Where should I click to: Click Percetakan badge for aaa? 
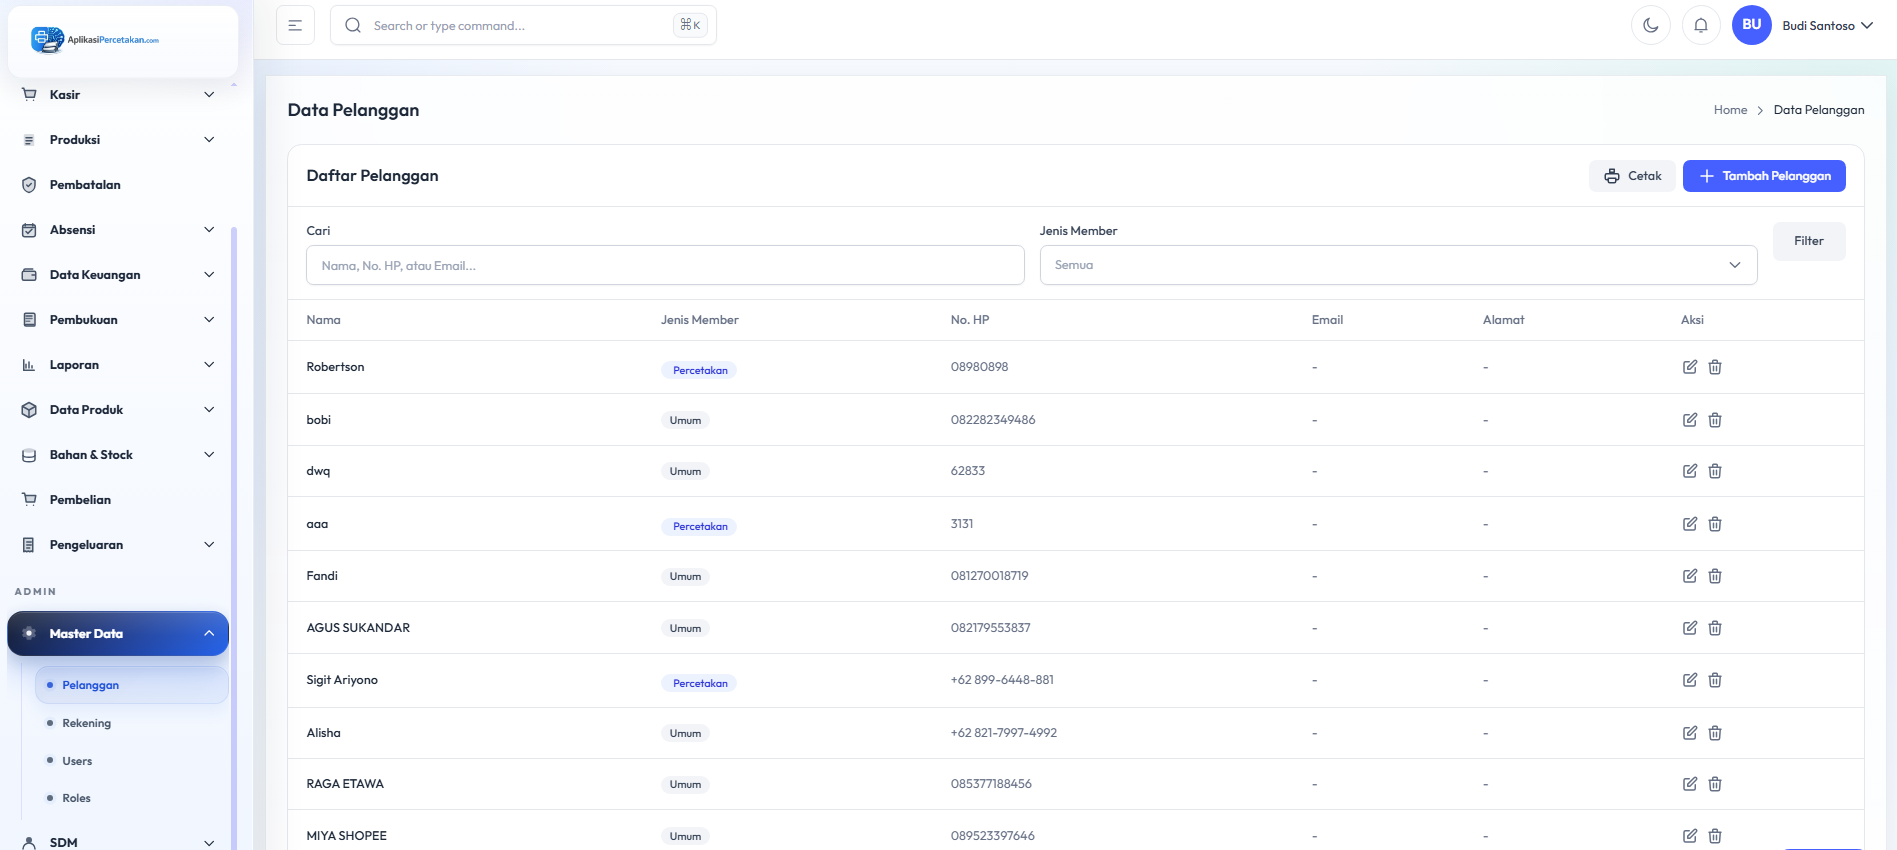coord(699,526)
